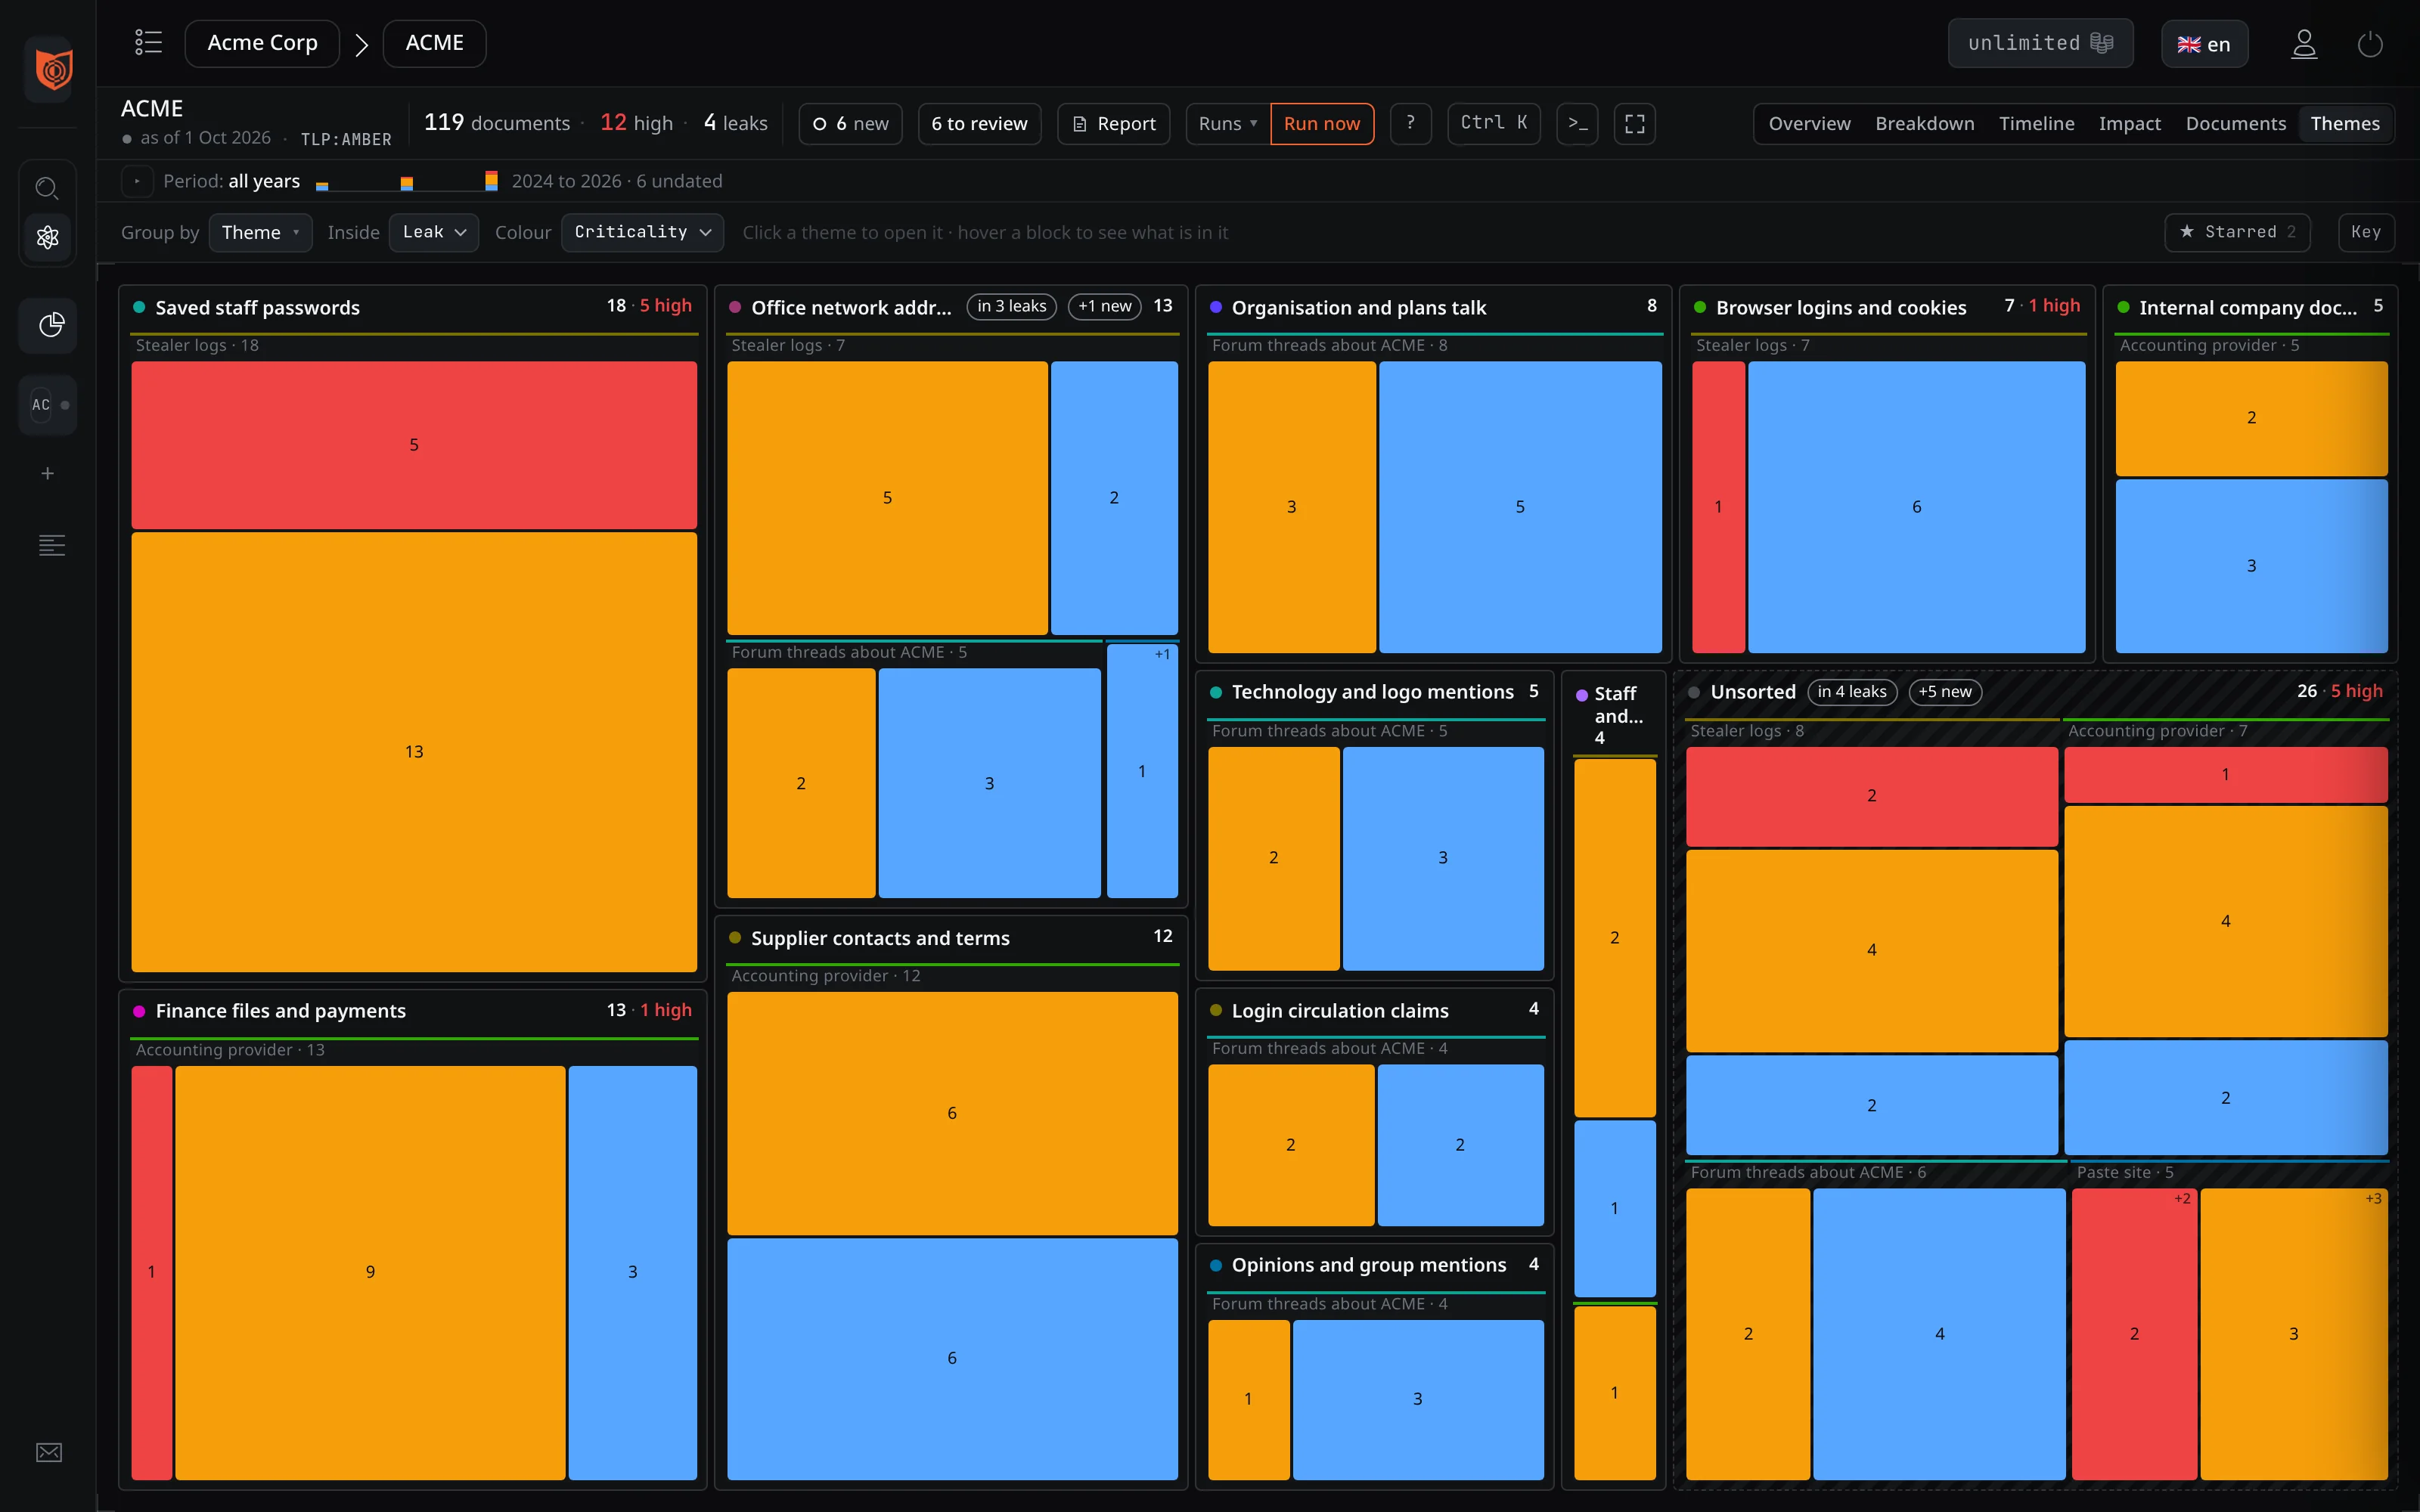
Task: Expand the Period row arrow
Action: 137,181
